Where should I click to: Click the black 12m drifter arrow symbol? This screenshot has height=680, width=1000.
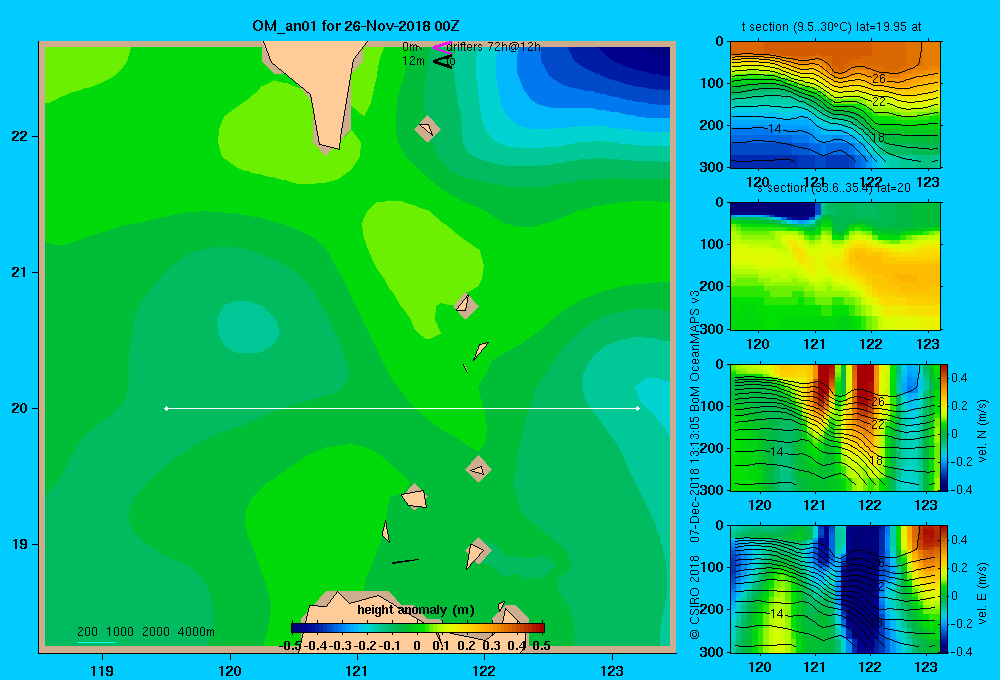click(443, 61)
